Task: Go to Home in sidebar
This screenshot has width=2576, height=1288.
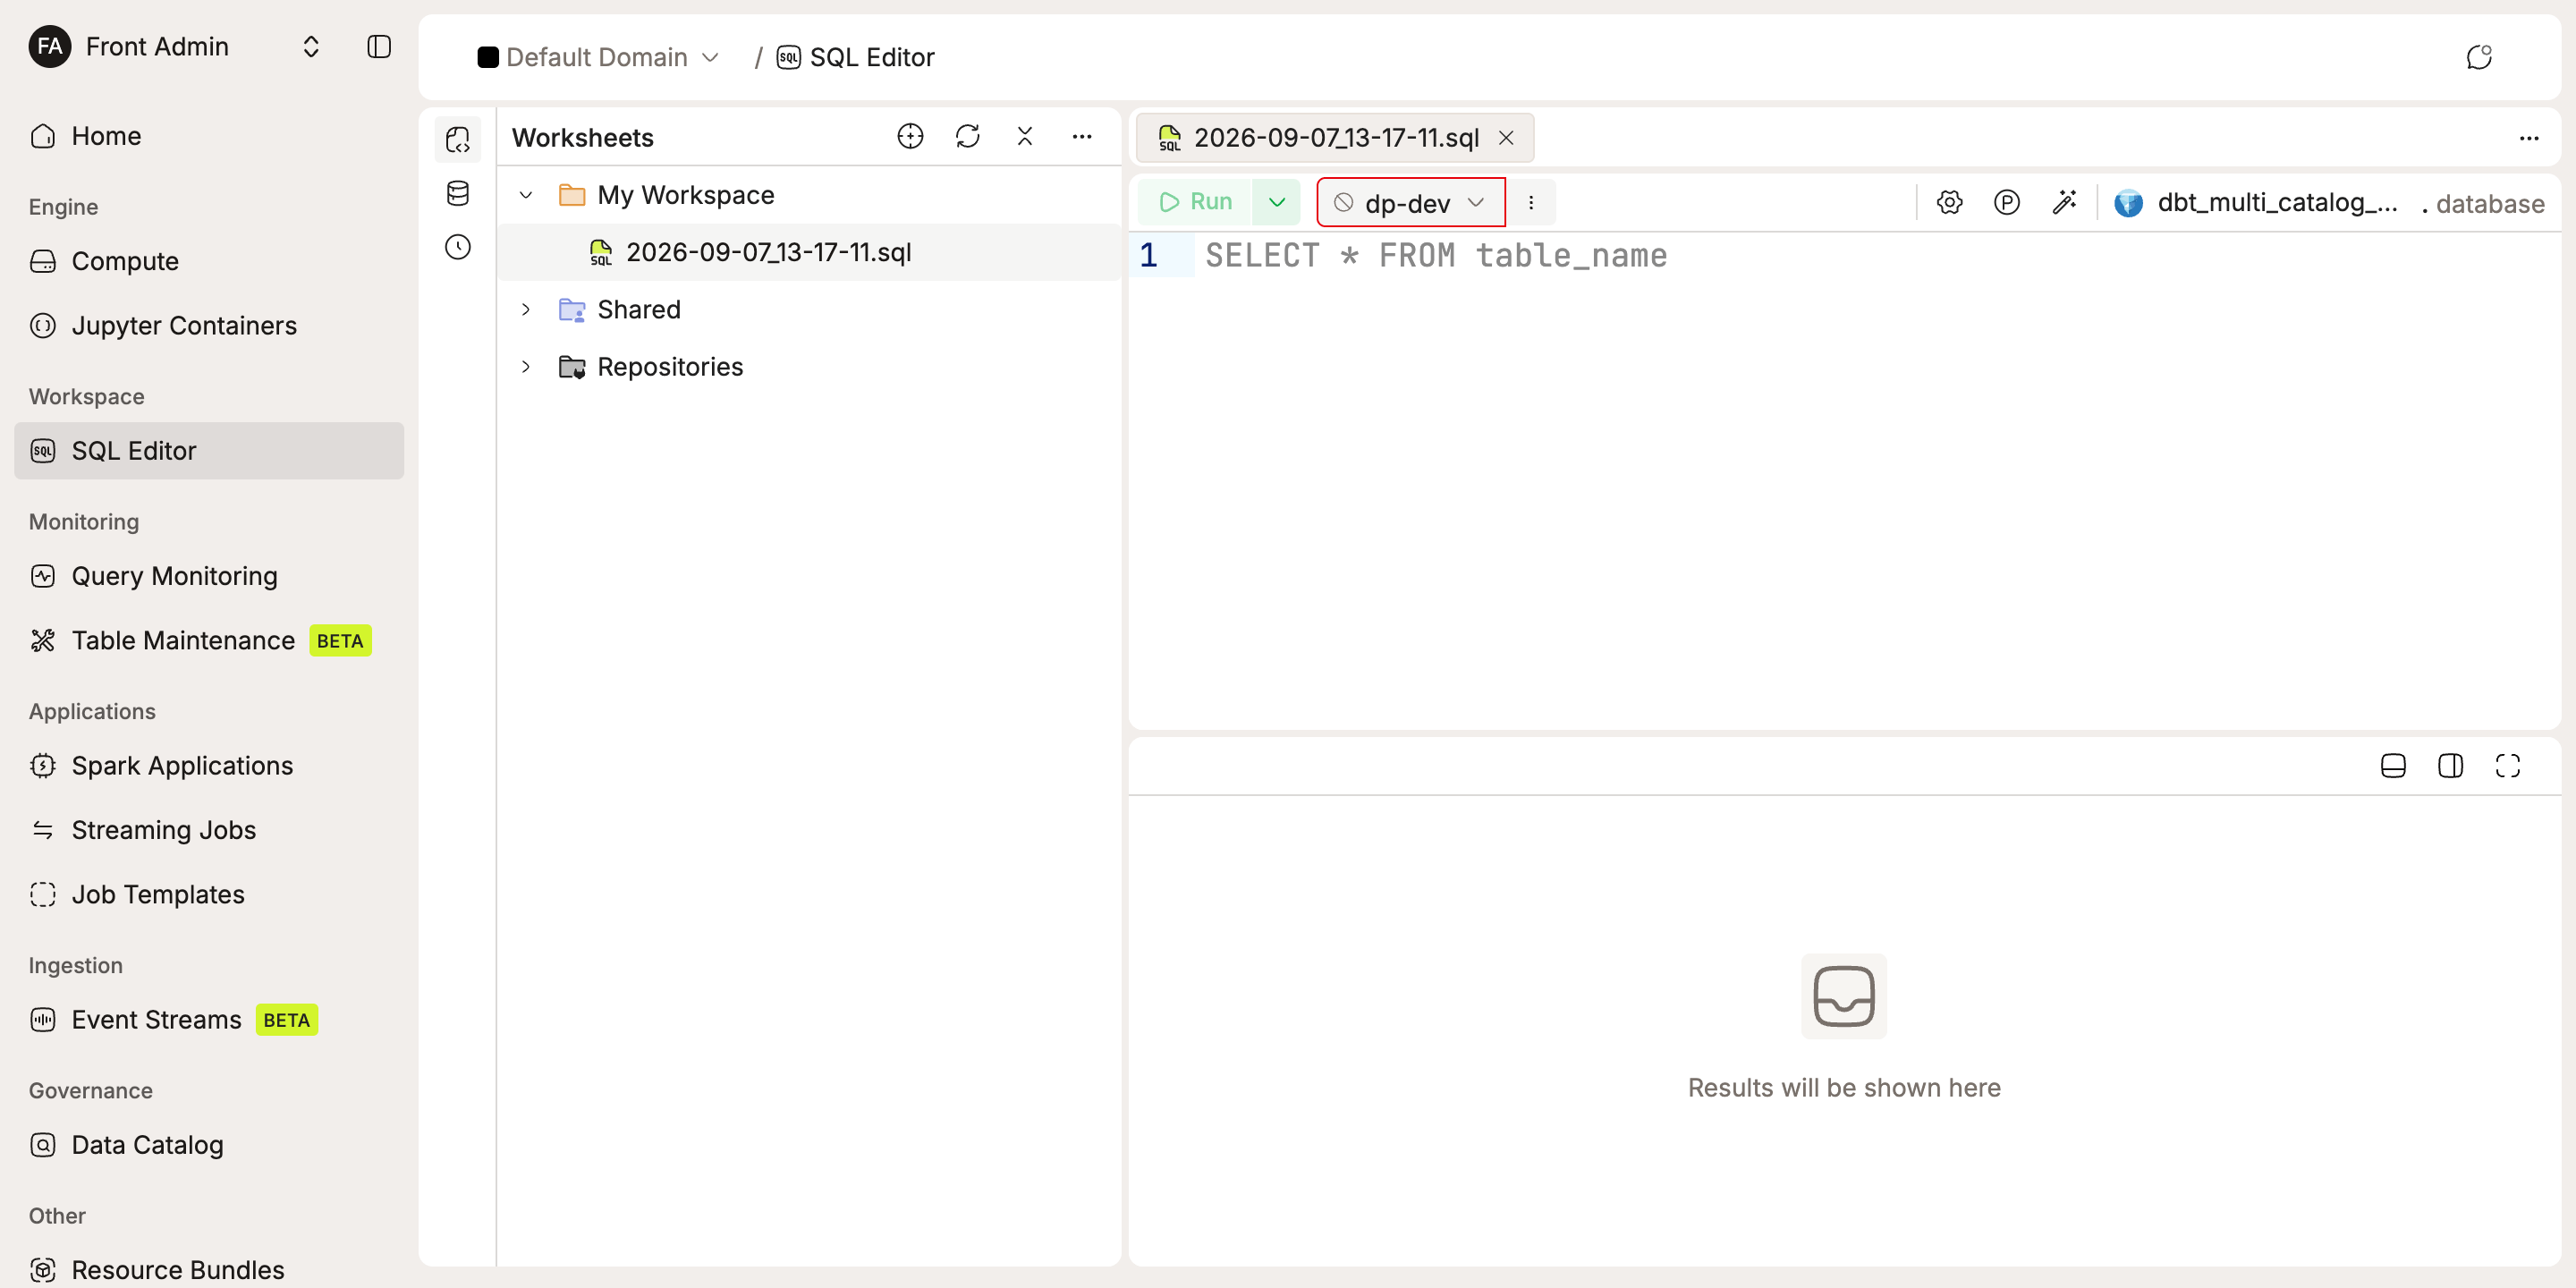Action: [209, 136]
